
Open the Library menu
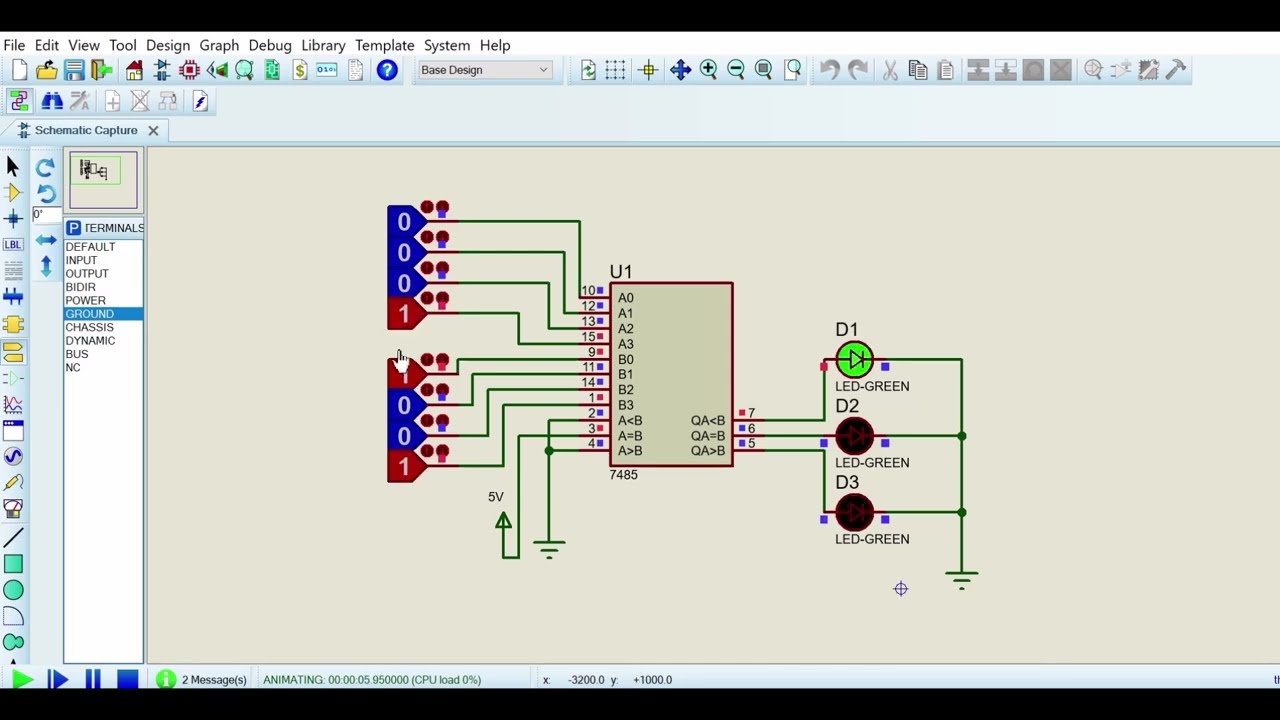tap(323, 45)
